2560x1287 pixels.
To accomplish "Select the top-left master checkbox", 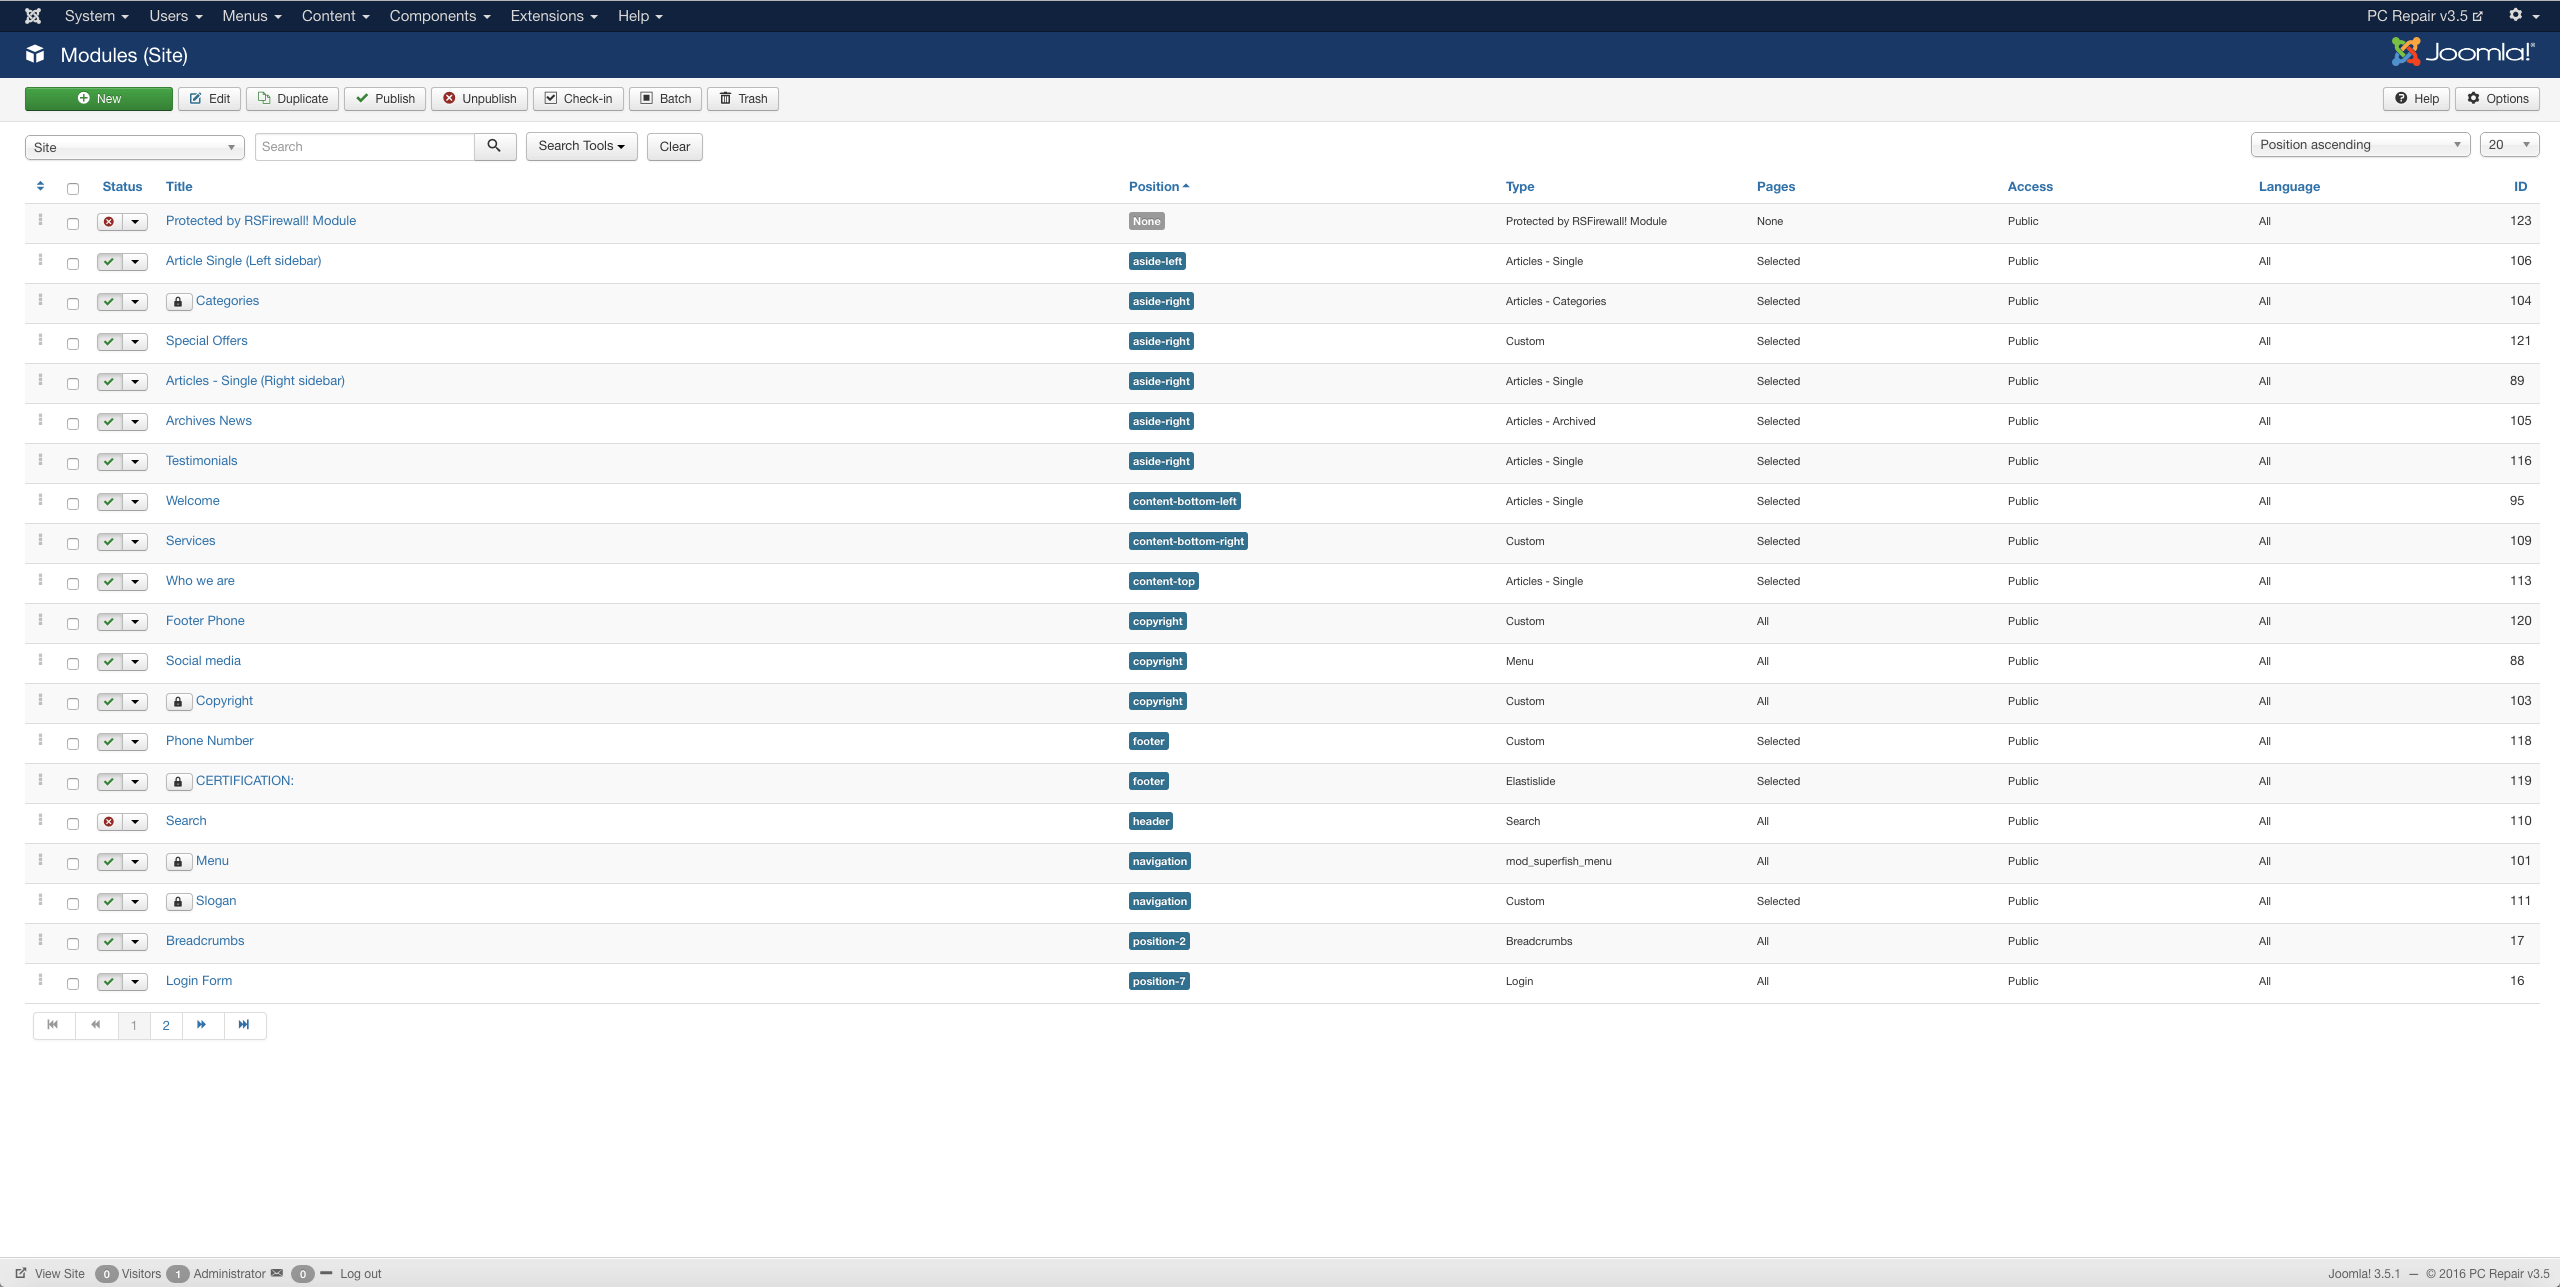I will tap(74, 185).
